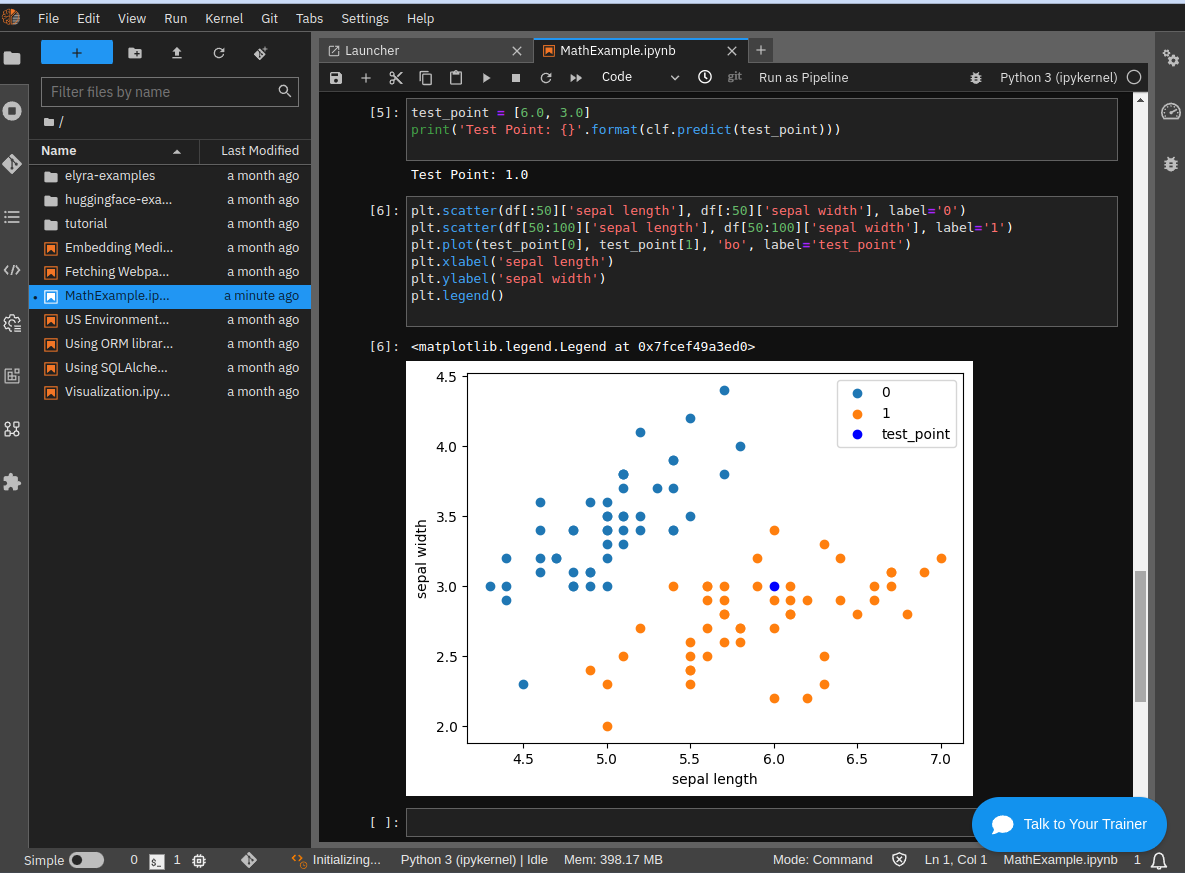Open the File menu
Image resolution: width=1185 pixels, height=873 pixels.
pos(48,18)
